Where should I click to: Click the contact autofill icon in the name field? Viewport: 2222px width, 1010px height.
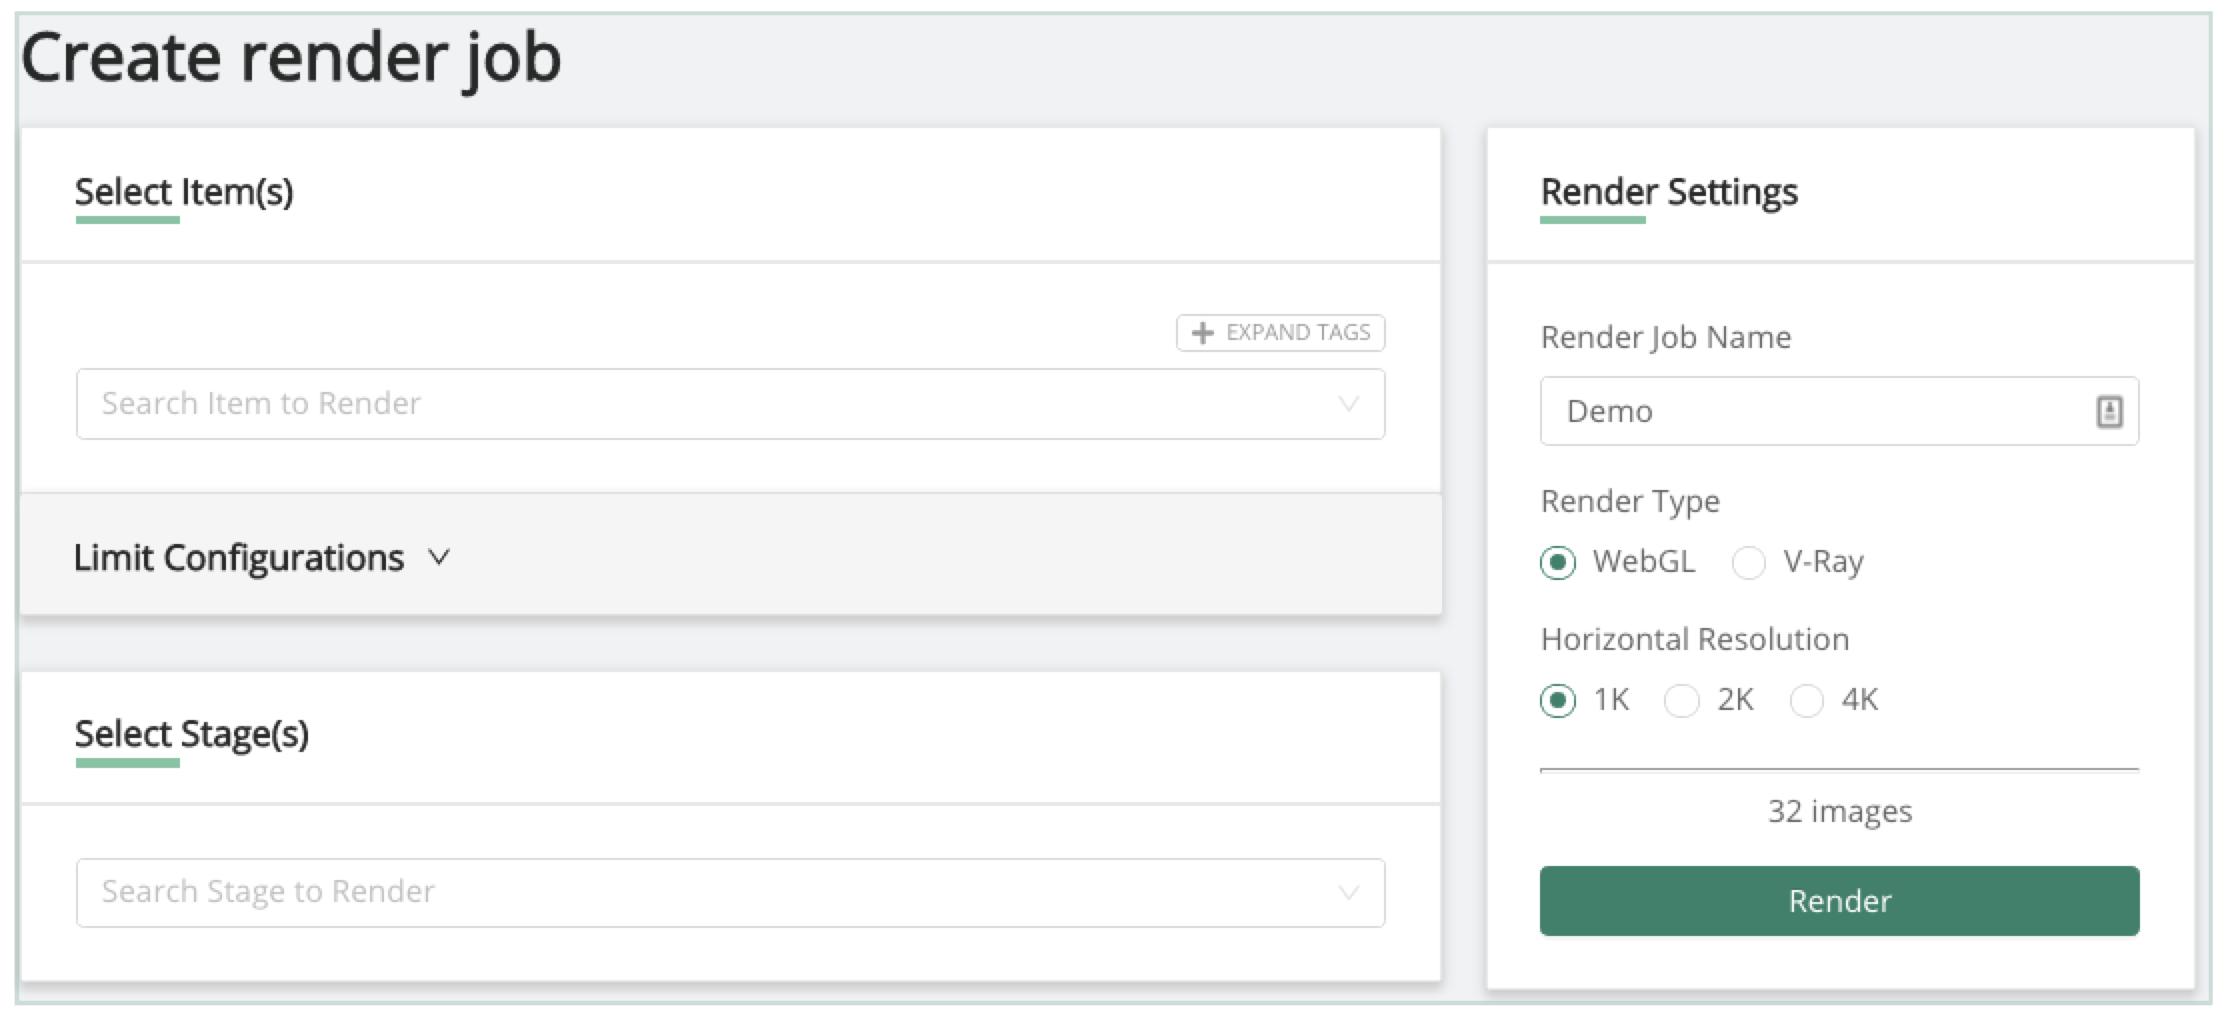coord(2109,411)
